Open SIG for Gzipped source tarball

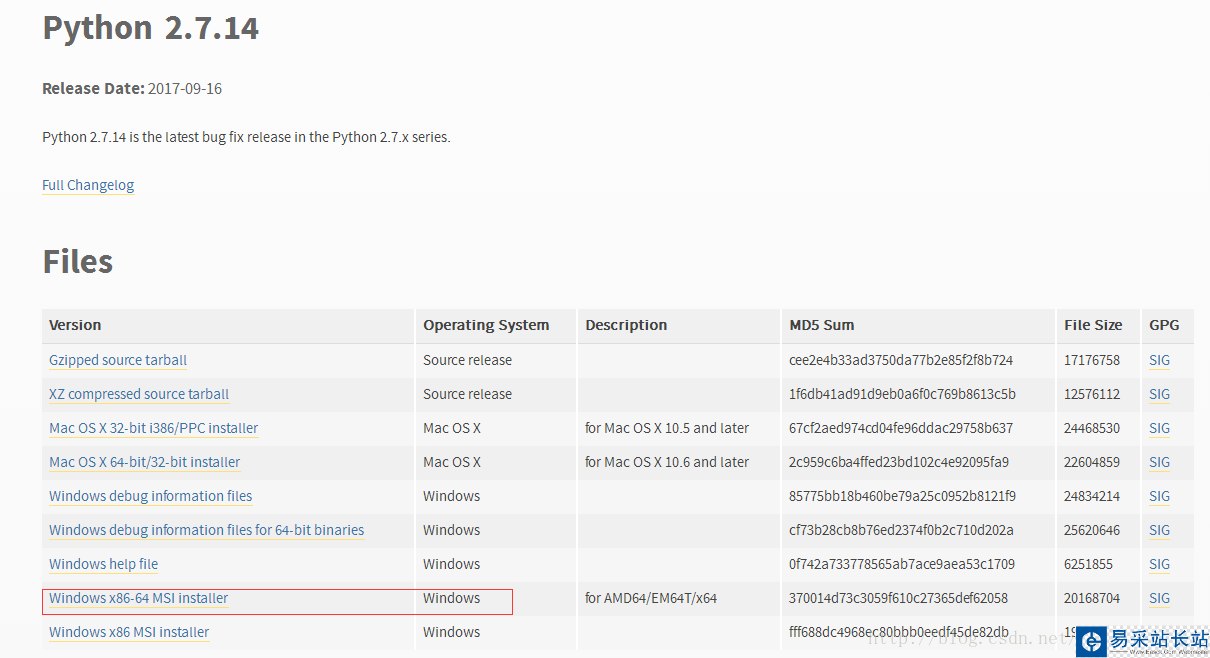click(x=1159, y=360)
